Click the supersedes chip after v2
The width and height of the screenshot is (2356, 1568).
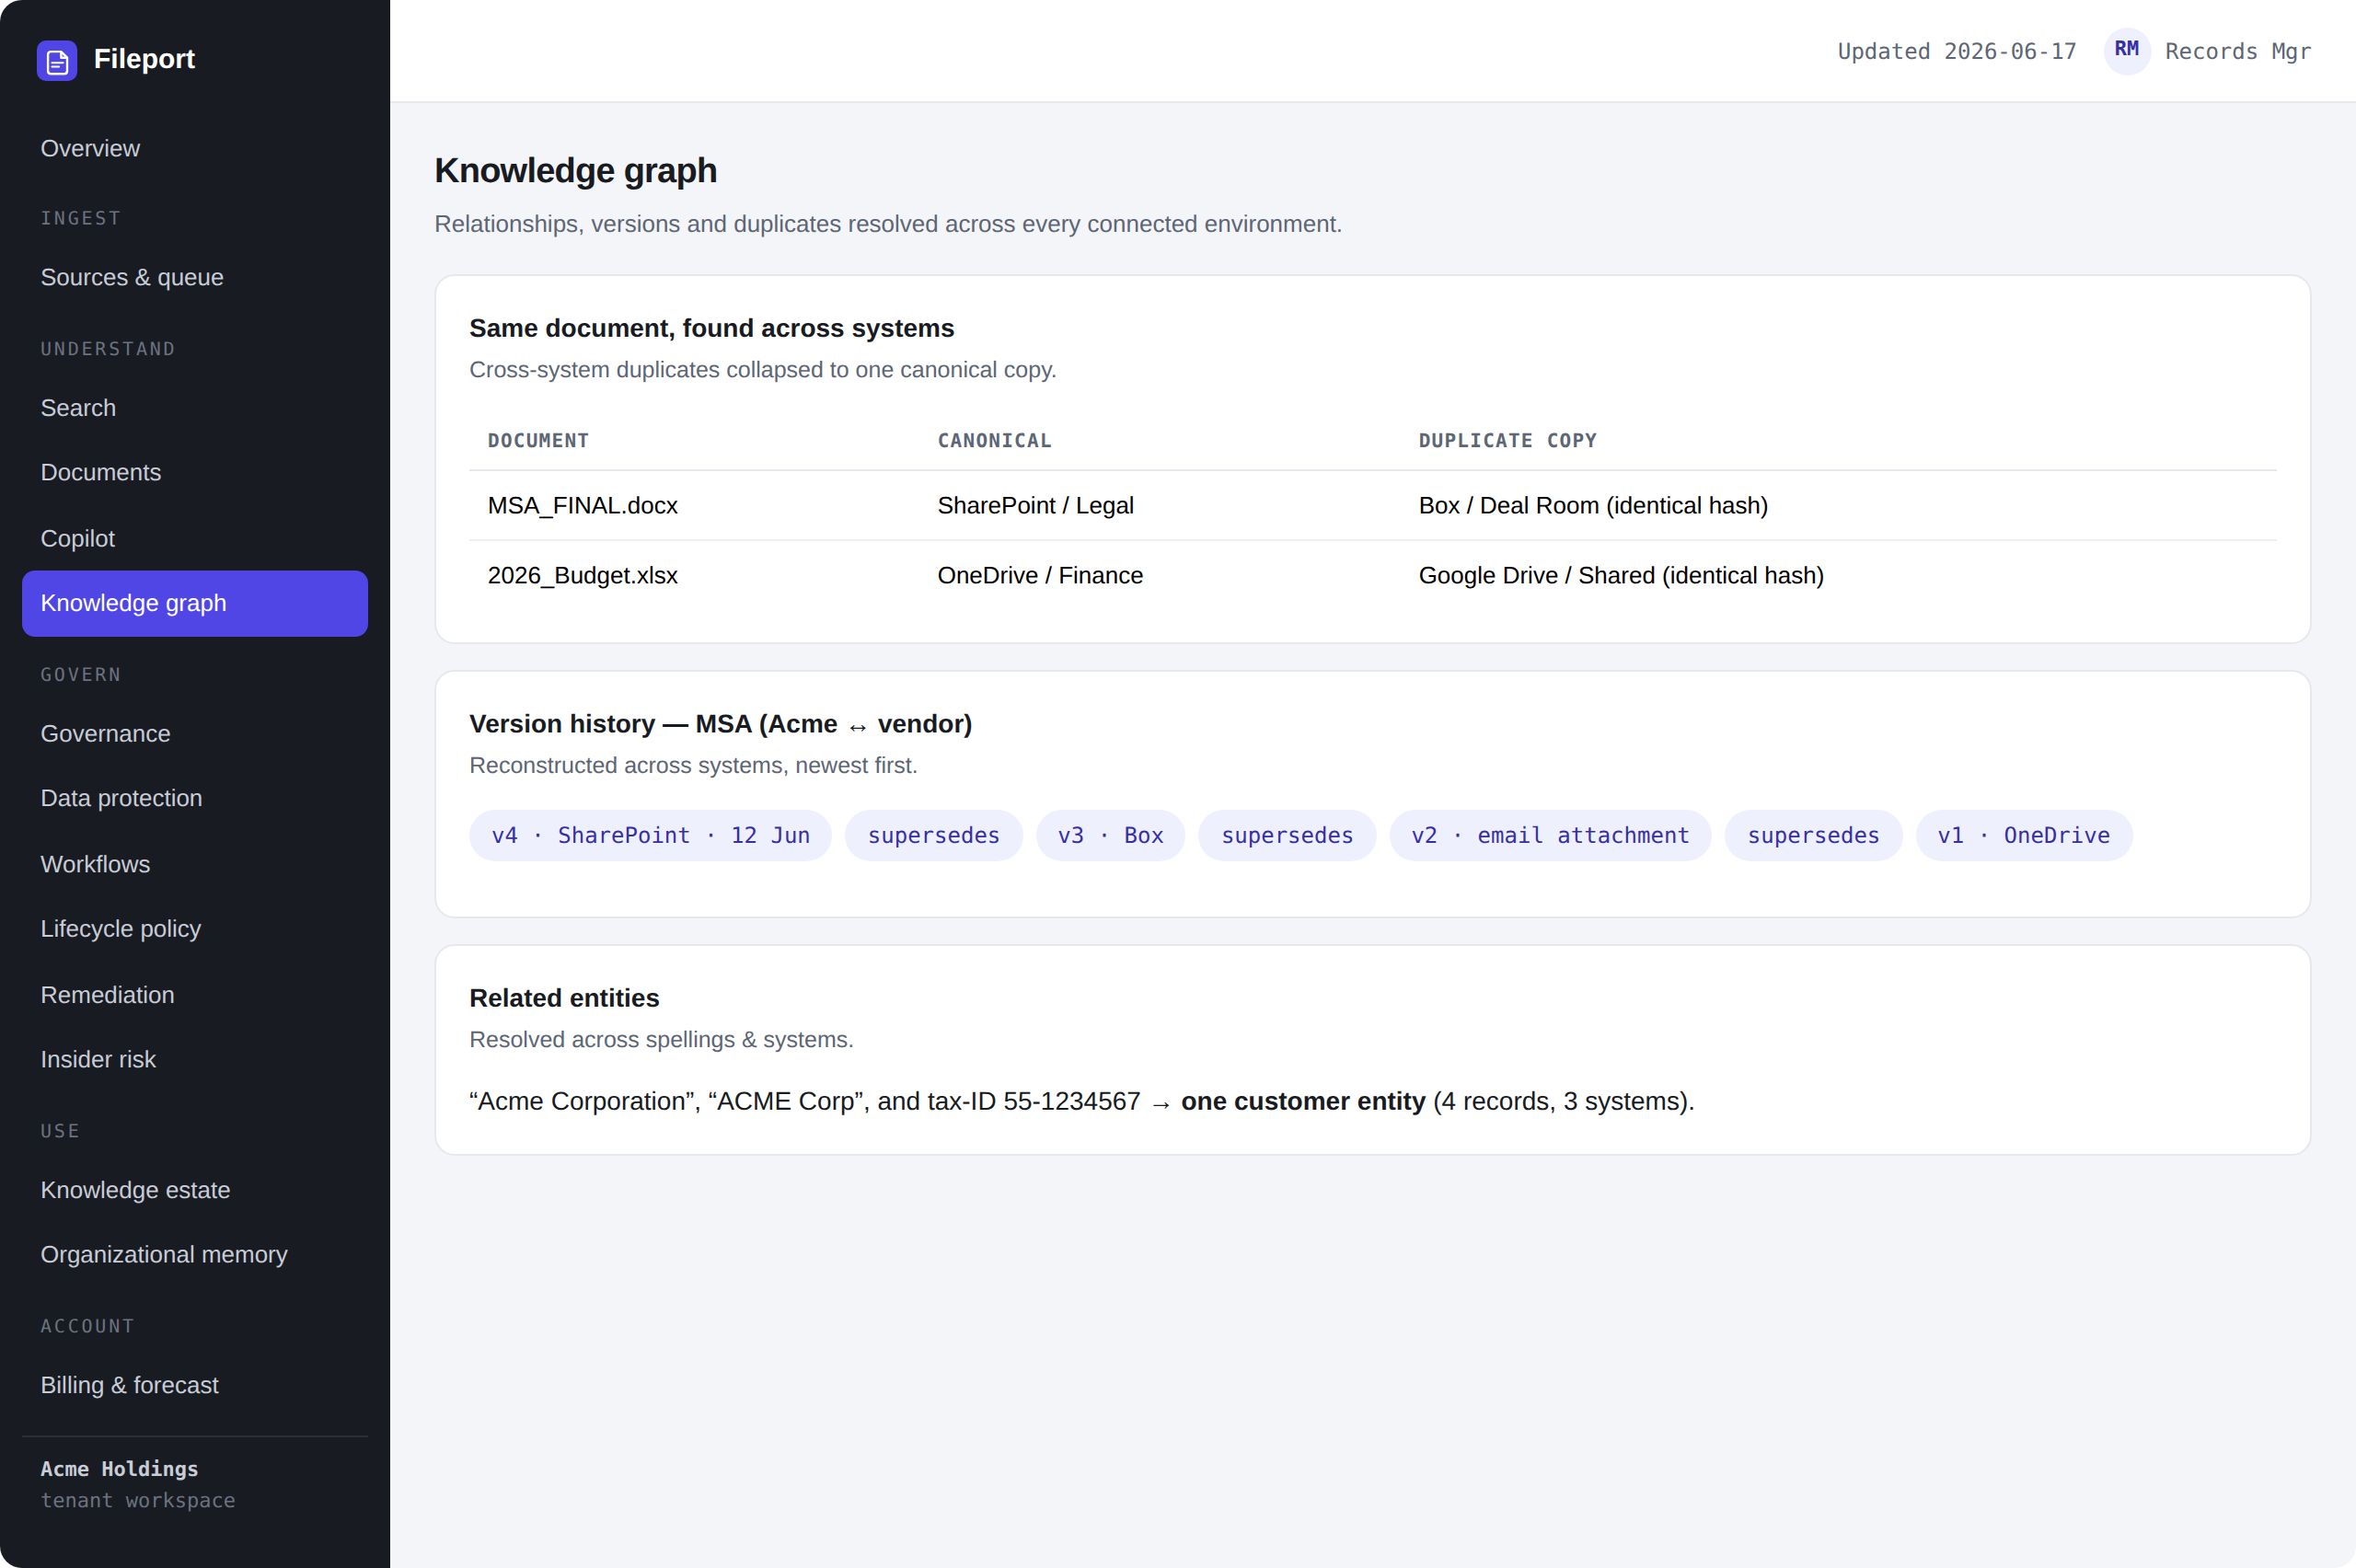point(1813,835)
